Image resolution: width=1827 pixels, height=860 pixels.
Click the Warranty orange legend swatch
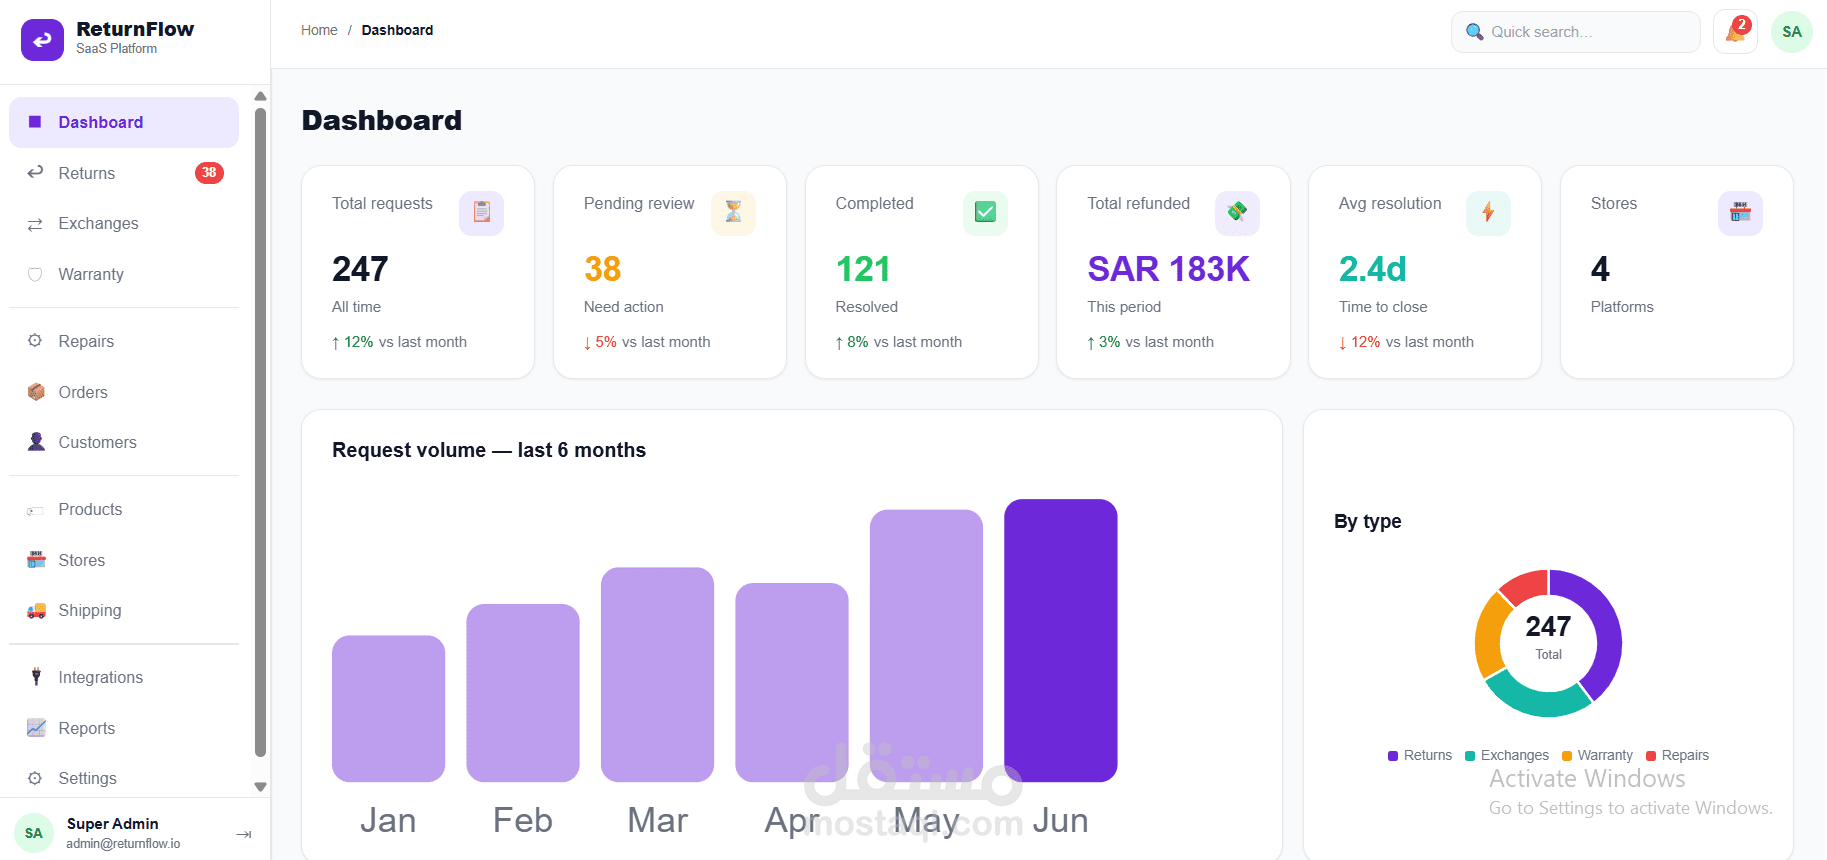(x=1567, y=756)
